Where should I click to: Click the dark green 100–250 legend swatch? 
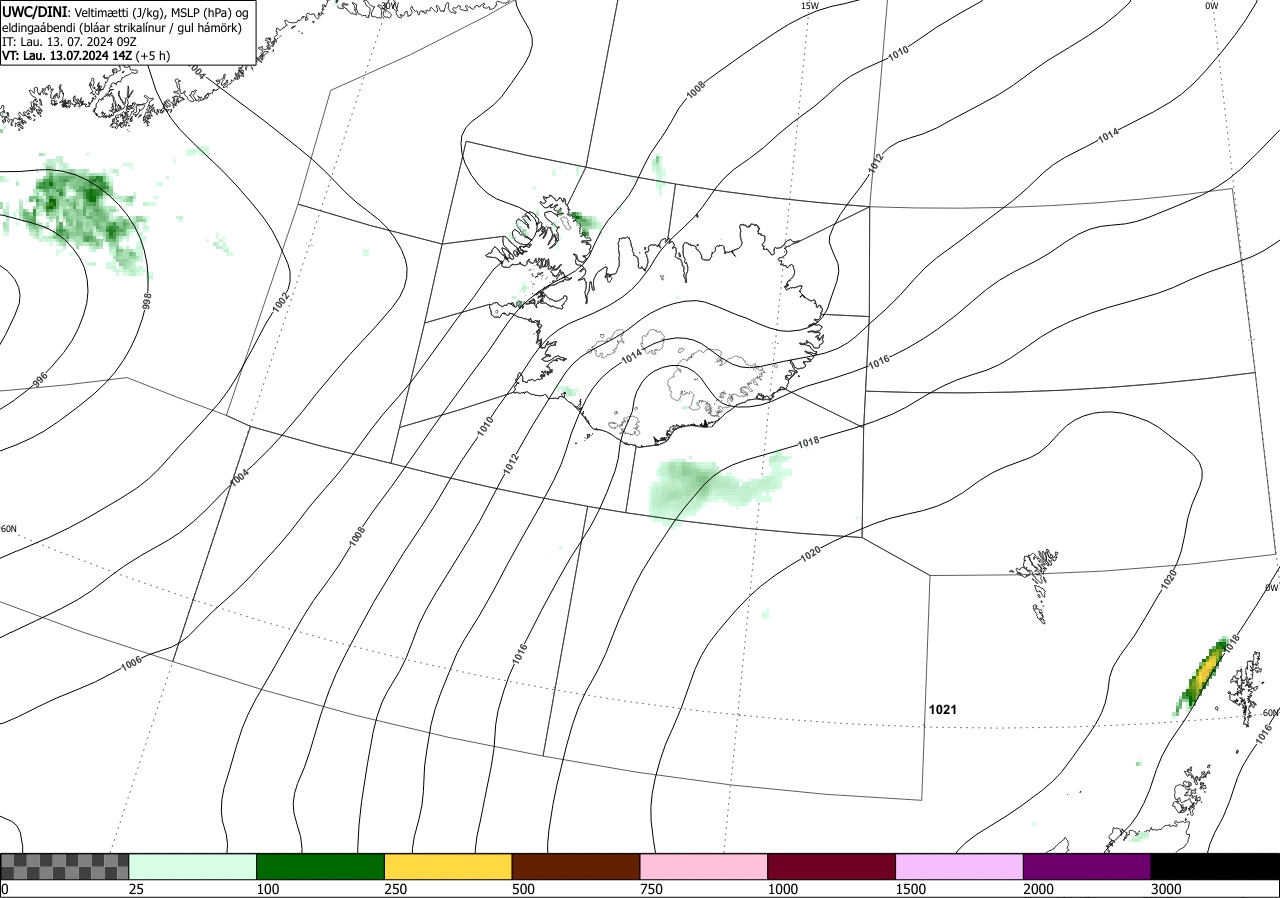click(x=321, y=866)
